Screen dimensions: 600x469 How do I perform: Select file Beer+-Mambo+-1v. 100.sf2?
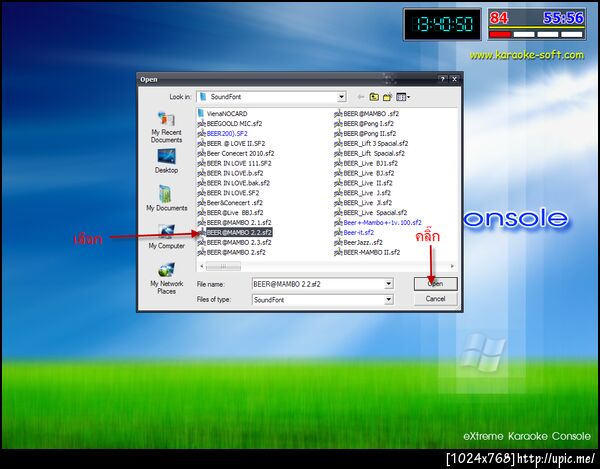click(x=378, y=223)
